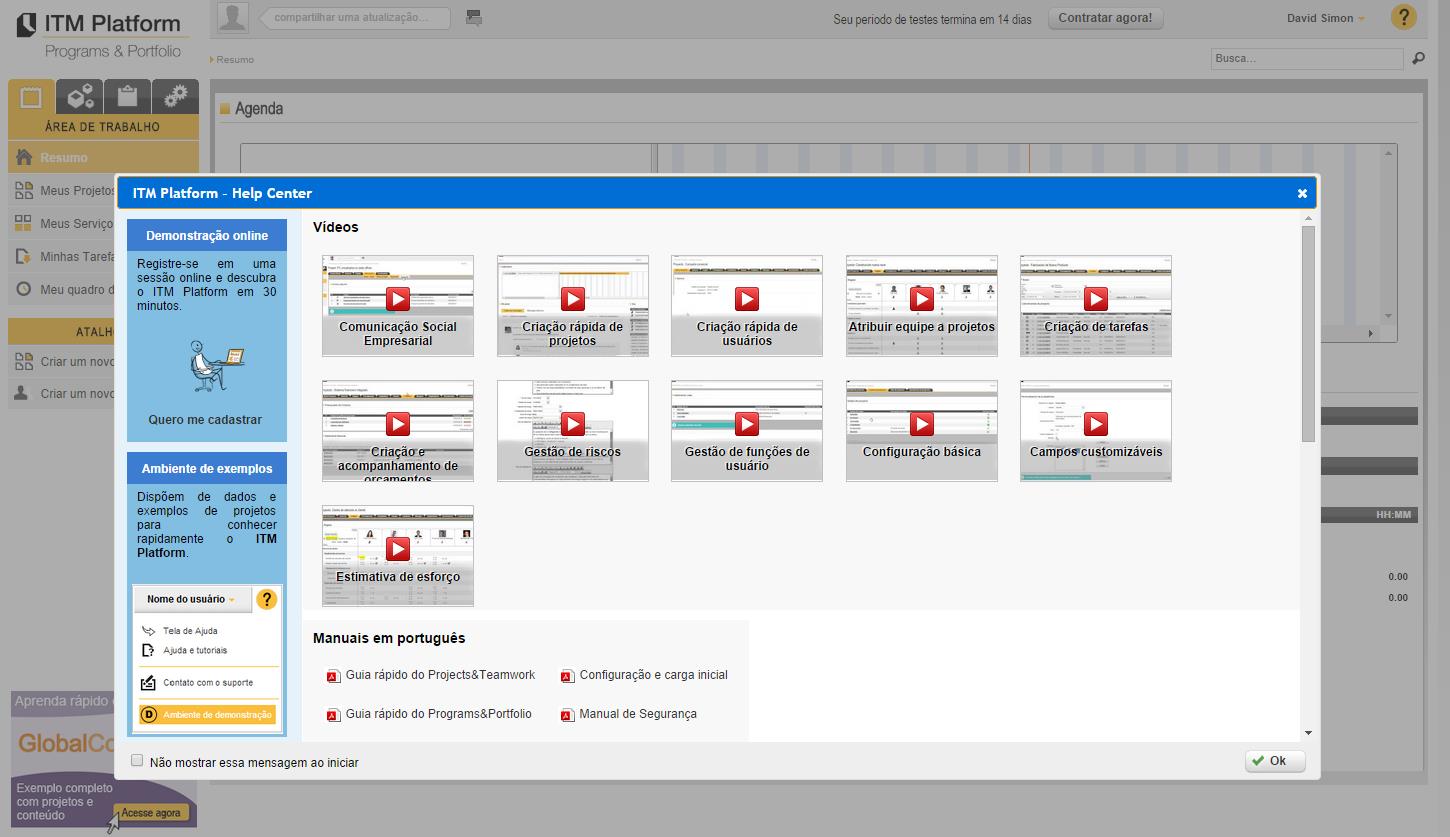The image size is (1450, 837).
Task: Open Manual de Segurança link
Action: point(638,714)
